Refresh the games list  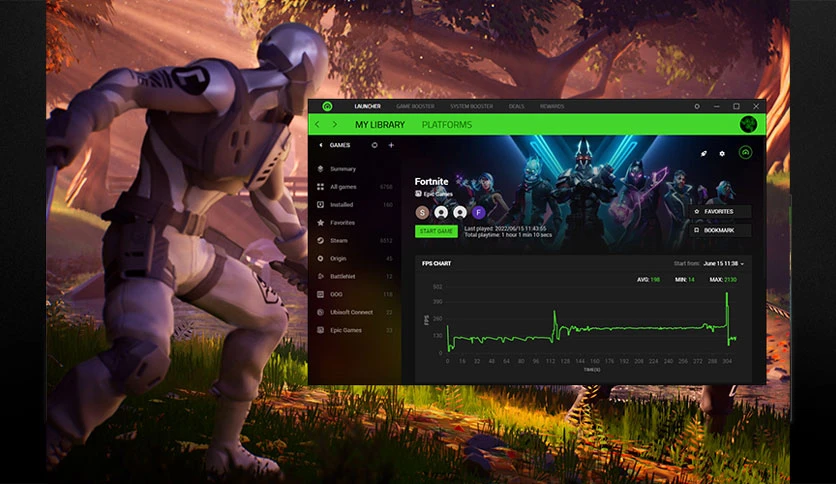point(374,145)
